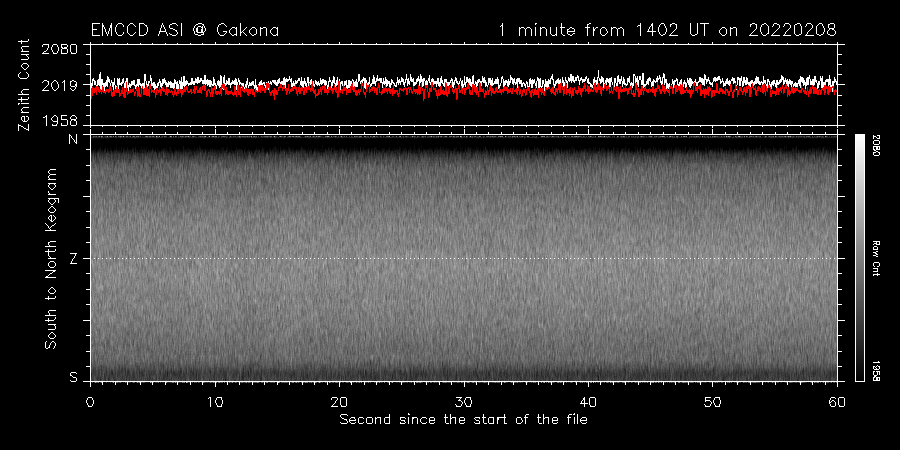Click the 1958 label at the colorbar bottom
900x450 pixels.
[x=876, y=371]
